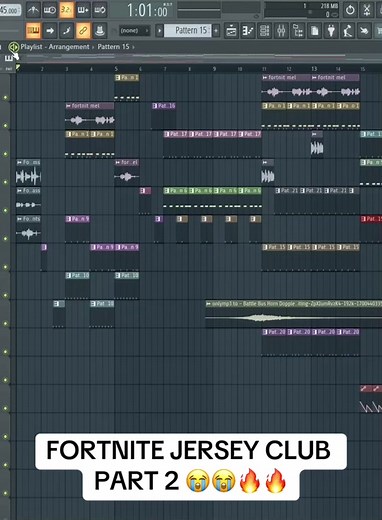Select first Pat. 17 clip at bar 7
382x520 pixels.
176,144
